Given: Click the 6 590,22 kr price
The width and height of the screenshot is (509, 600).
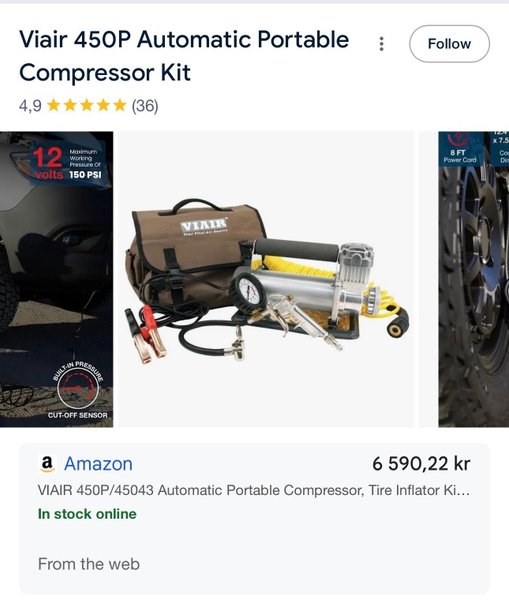Looking at the screenshot, I should [421, 464].
